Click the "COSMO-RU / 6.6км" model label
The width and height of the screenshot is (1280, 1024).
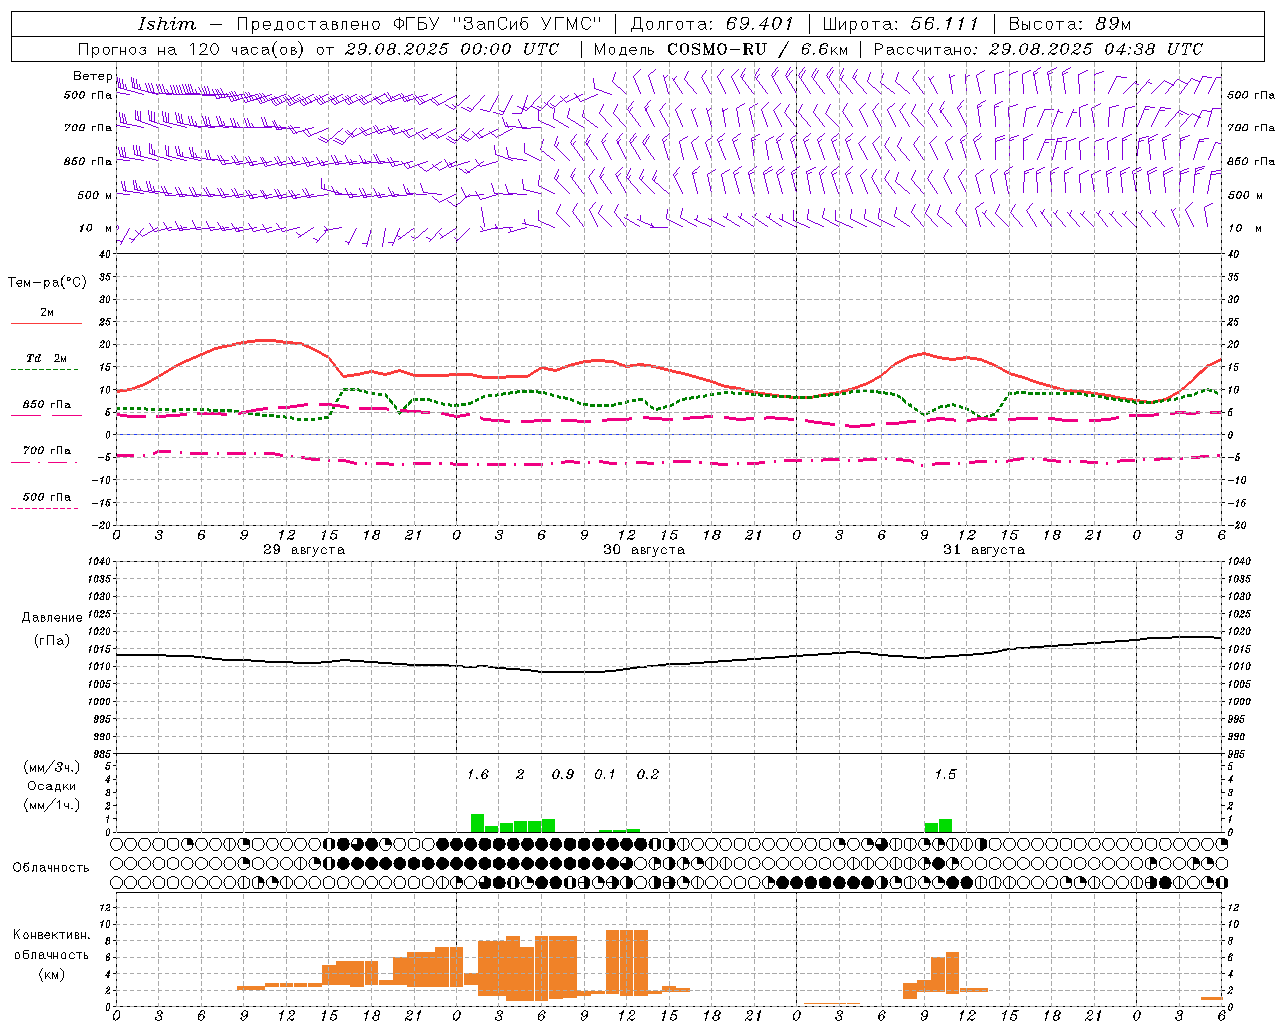click(757, 49)
